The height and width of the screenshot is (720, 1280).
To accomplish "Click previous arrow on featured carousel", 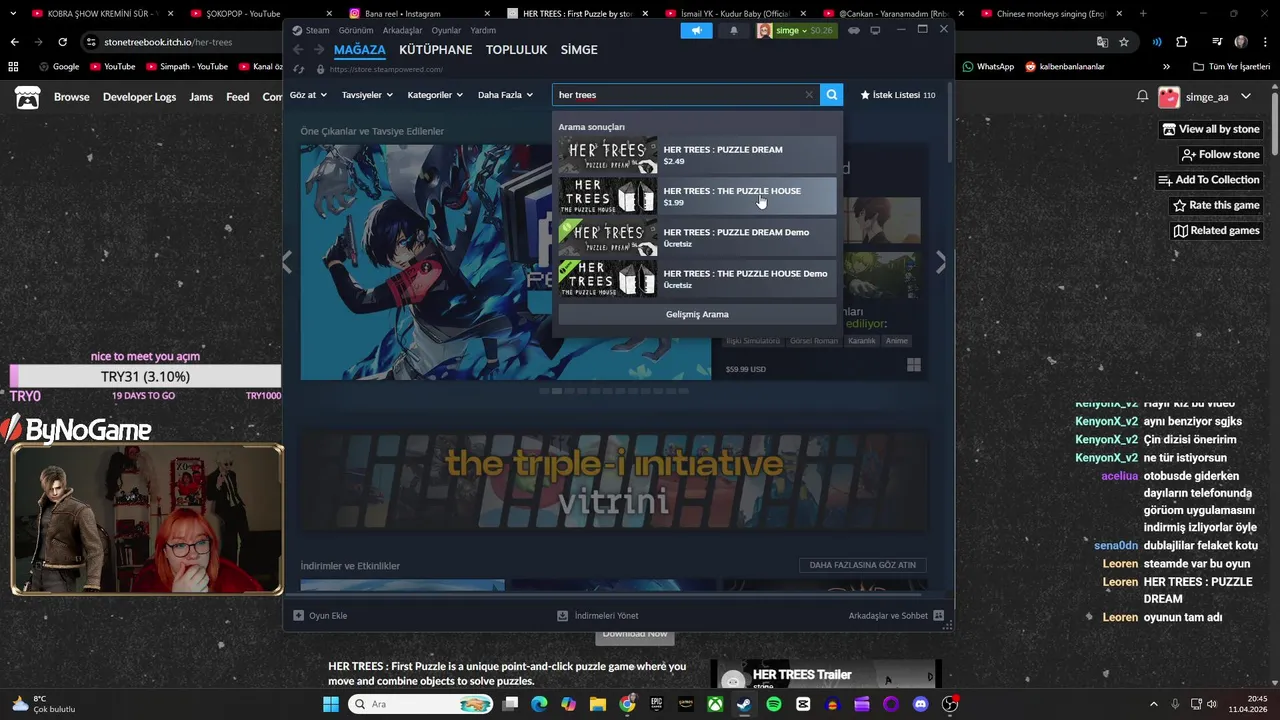I will 287,262.
